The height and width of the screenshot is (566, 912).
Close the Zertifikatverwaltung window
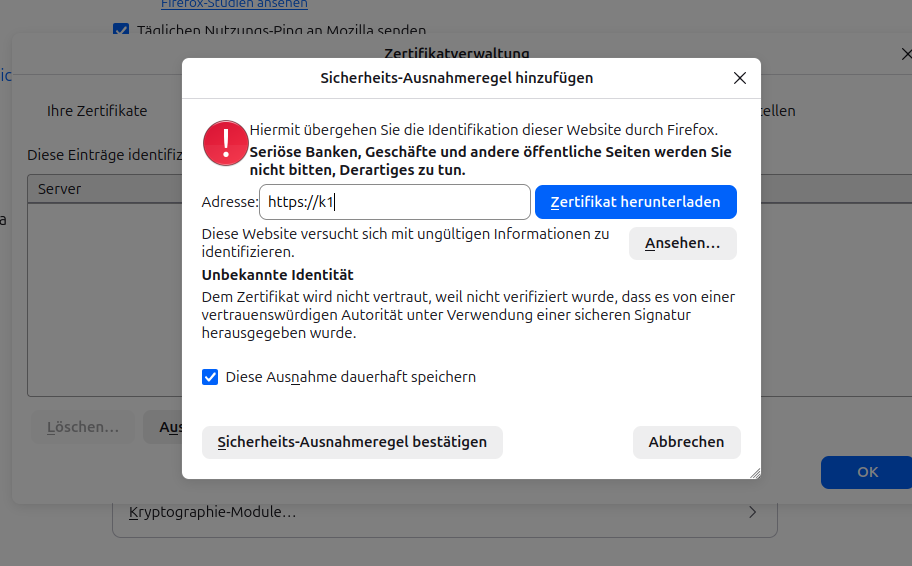pos(905,54)
